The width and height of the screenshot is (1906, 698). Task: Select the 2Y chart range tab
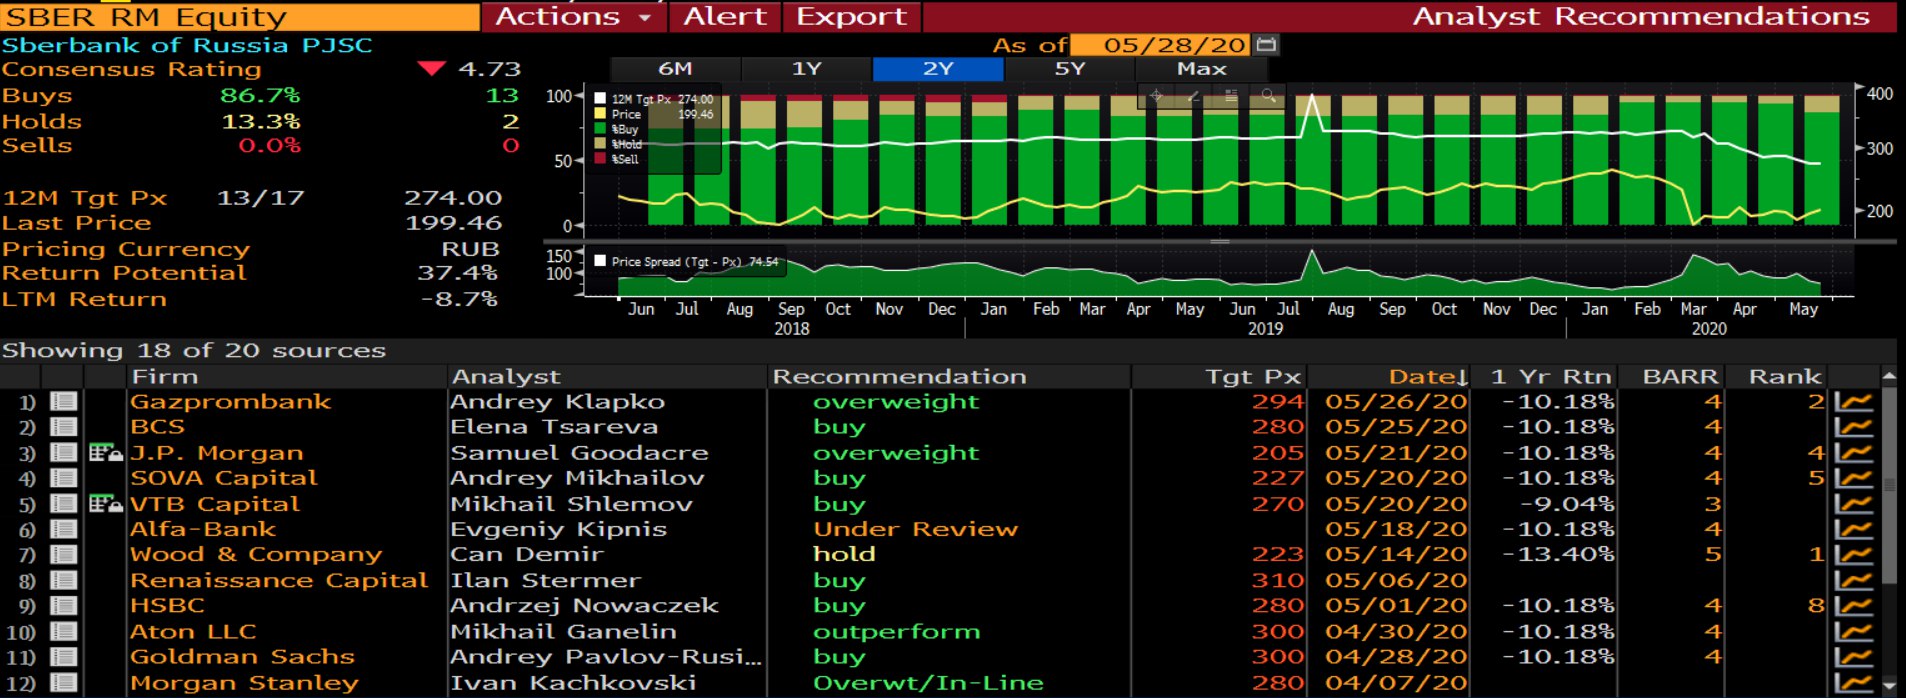click(x=938, y=69)
